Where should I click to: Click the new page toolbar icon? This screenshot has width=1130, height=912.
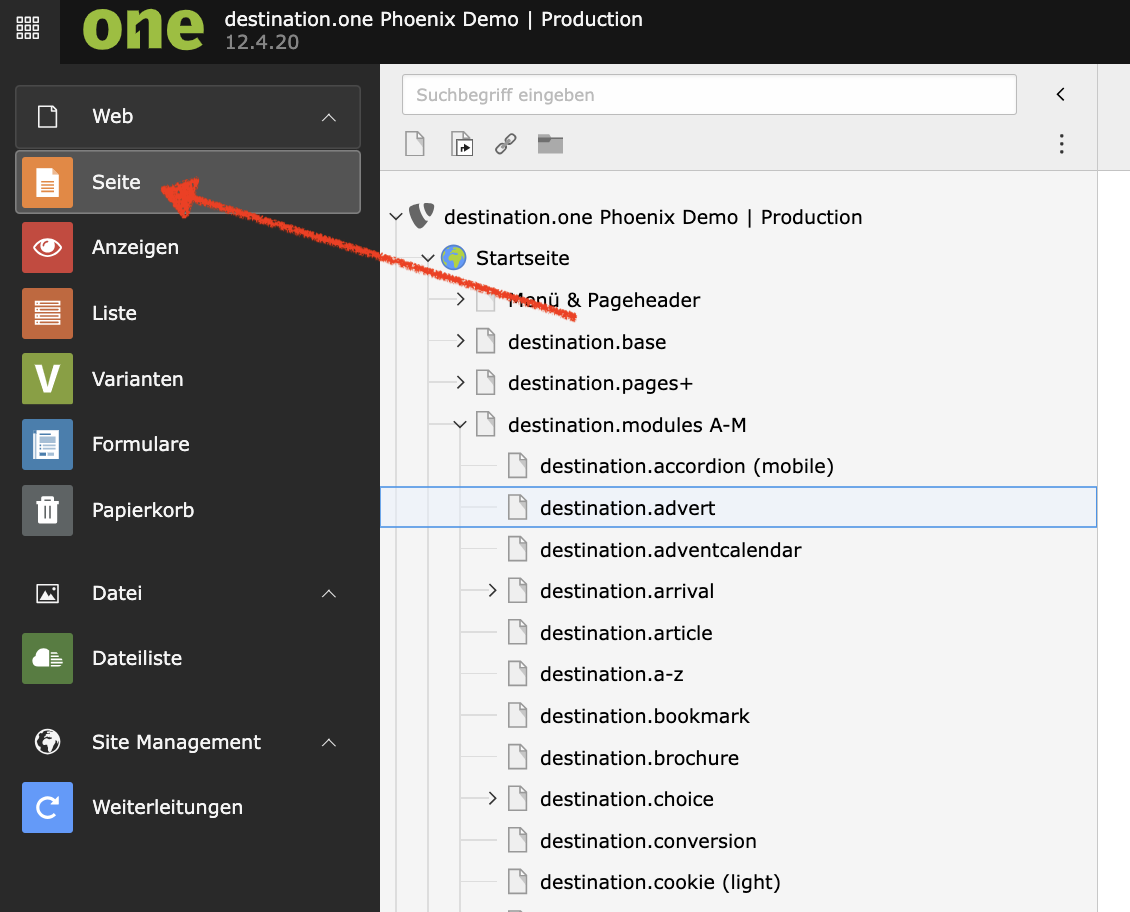click(x=415, y=144)
